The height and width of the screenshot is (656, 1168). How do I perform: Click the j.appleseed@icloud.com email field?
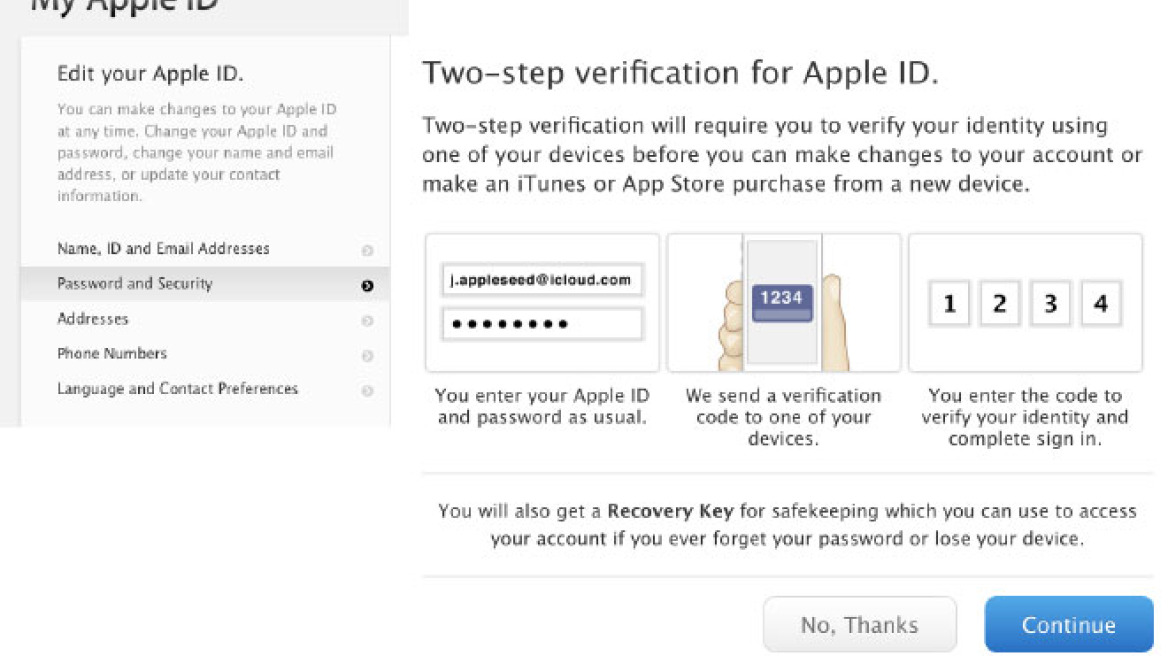541,280
